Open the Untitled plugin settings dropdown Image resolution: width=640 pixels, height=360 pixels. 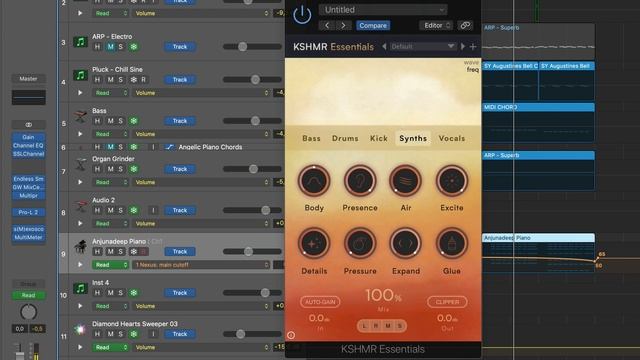point(383,10)
